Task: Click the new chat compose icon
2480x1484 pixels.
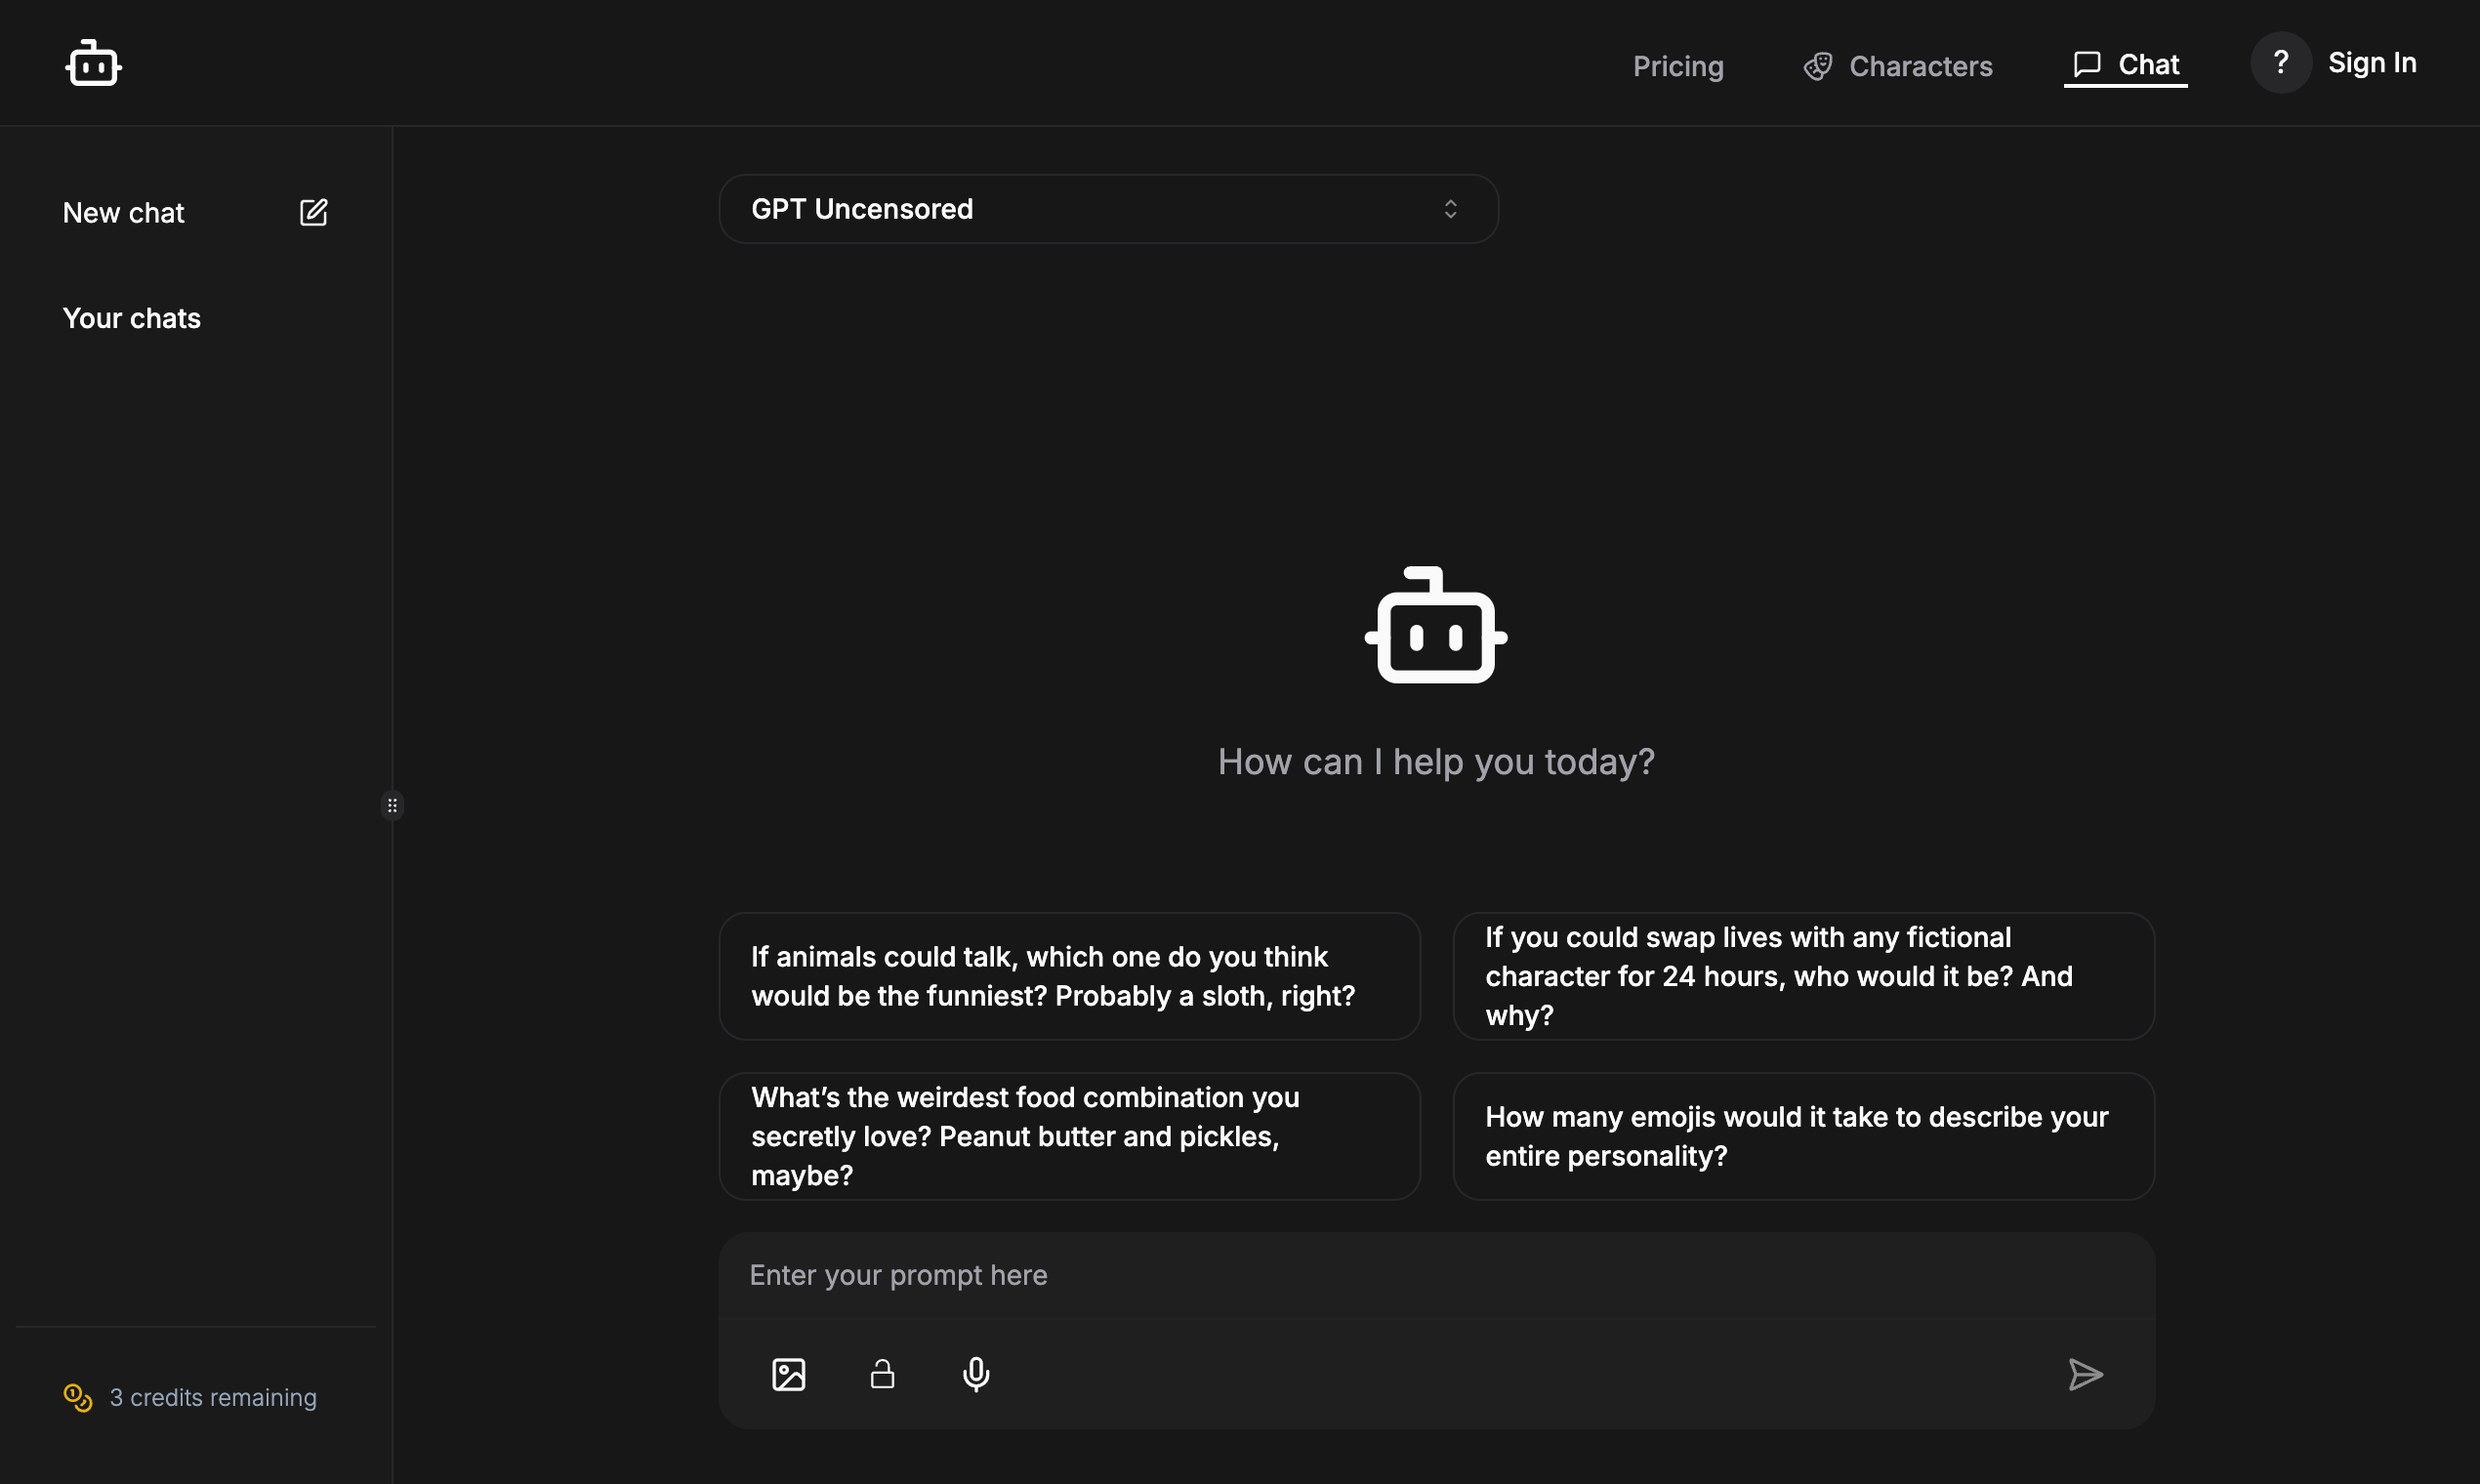Action: click(313, 212)
